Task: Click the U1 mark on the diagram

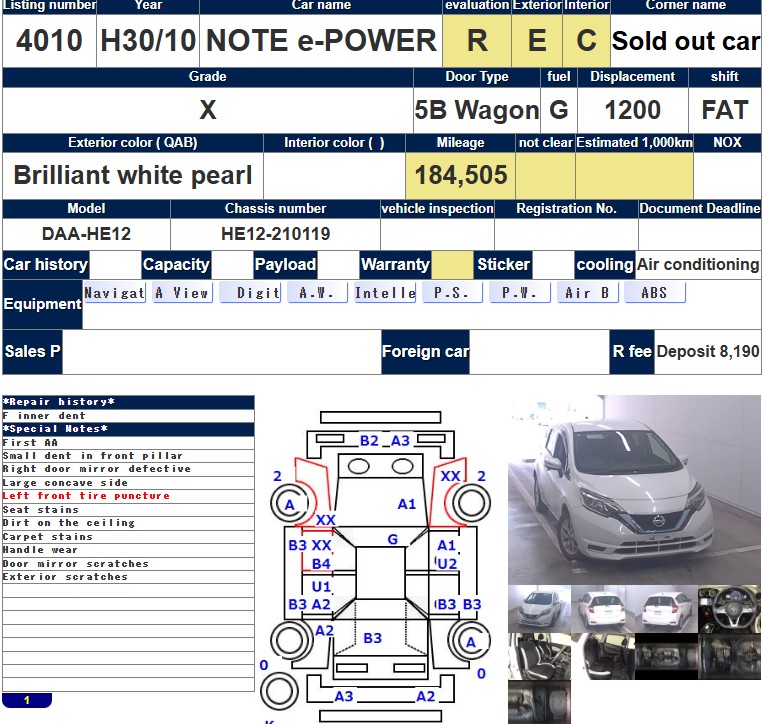Action: (321, 586)
